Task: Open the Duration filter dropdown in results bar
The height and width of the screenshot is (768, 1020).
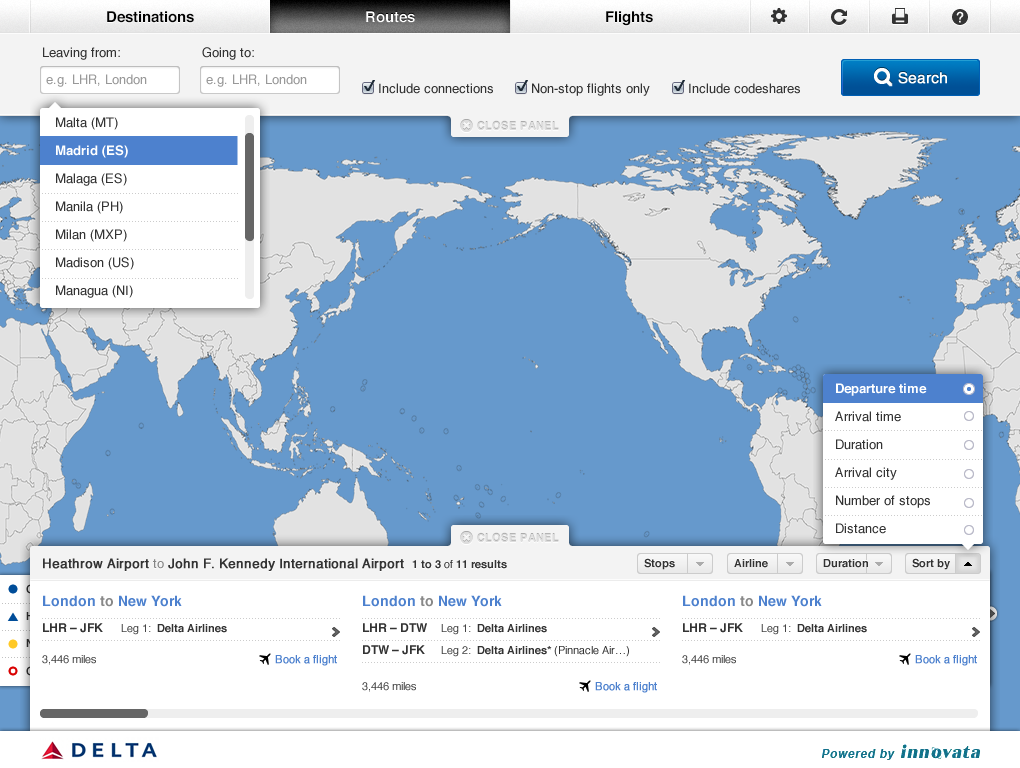Action: [853, 563]
